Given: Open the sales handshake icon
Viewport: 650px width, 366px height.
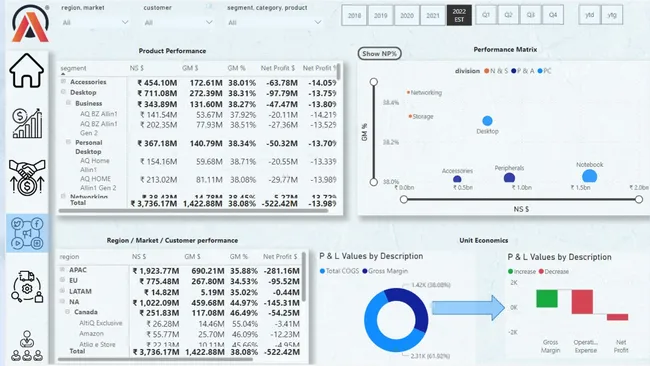Looking at the screenshot, I should pyautogui.click(x=27, y=177).
